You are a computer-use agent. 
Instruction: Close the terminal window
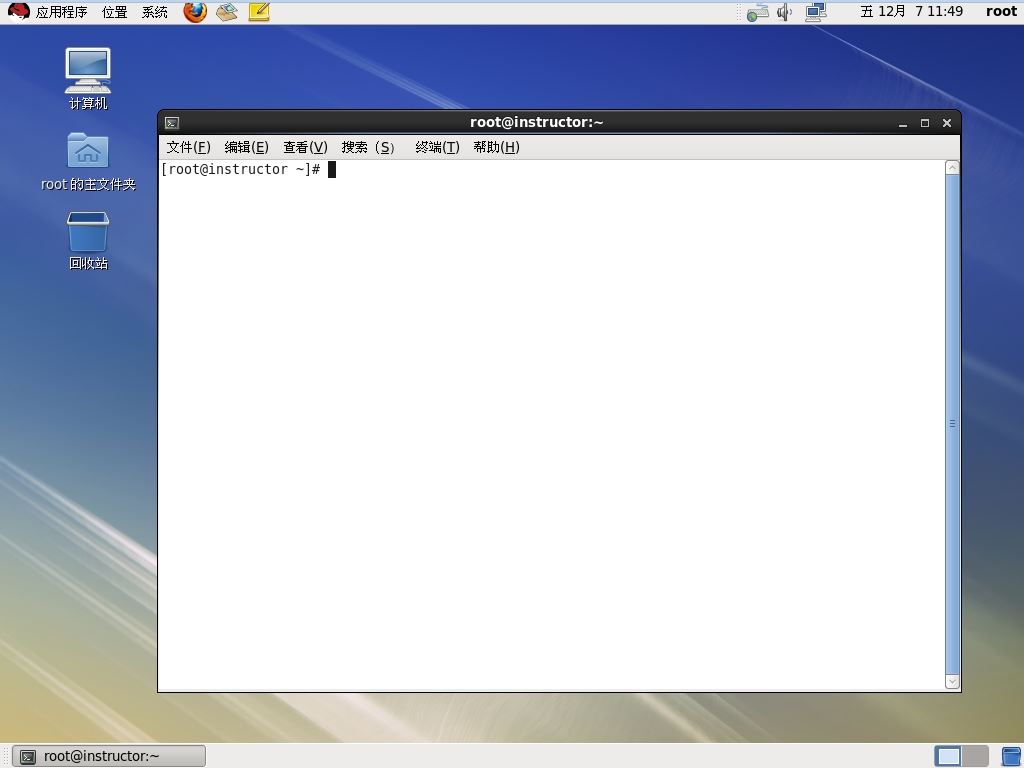pos(947,123)
